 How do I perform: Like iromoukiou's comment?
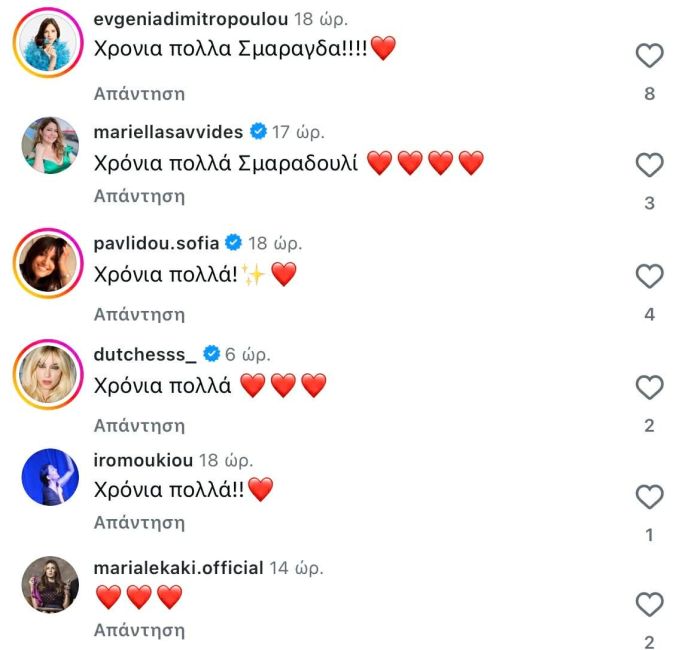(x=650, y=496)
